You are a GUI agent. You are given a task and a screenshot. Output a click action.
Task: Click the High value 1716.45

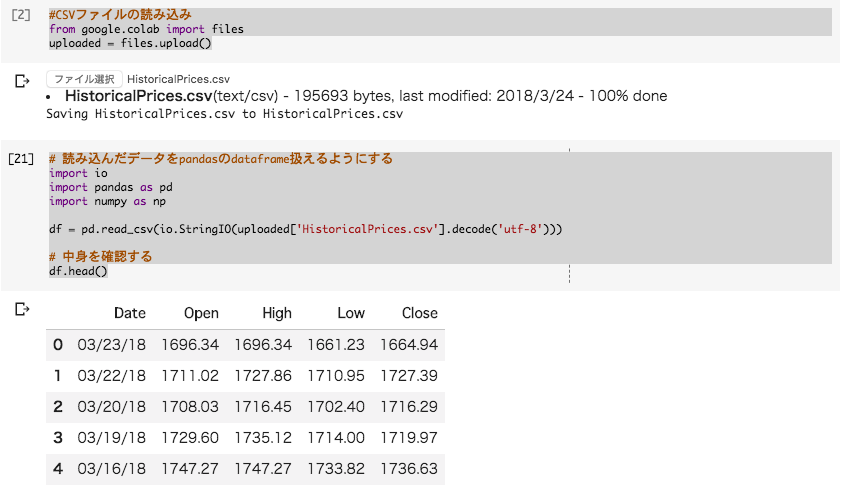[263, 407]
